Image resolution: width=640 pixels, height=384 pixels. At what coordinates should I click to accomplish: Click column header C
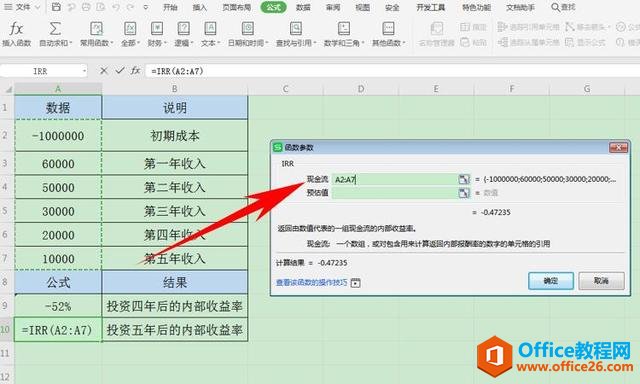pos(285,89)
